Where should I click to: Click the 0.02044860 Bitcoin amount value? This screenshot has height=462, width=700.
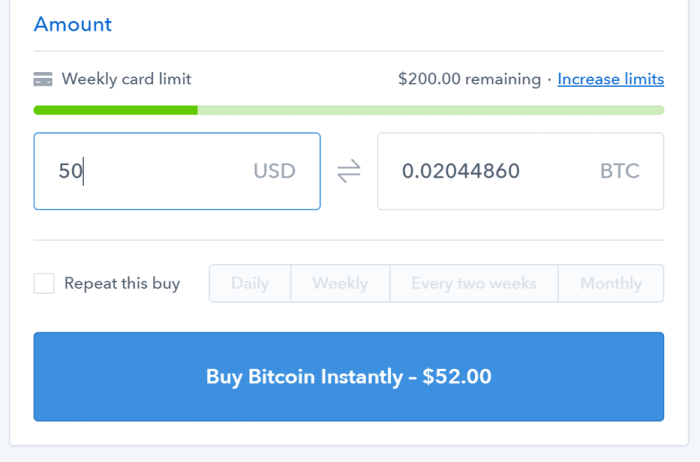pos(461,171)
